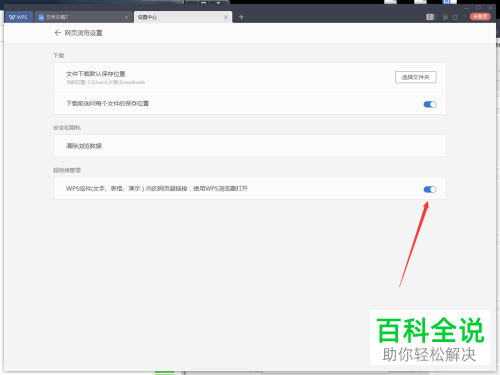Click the 下载 section heading

pos(59,55)
